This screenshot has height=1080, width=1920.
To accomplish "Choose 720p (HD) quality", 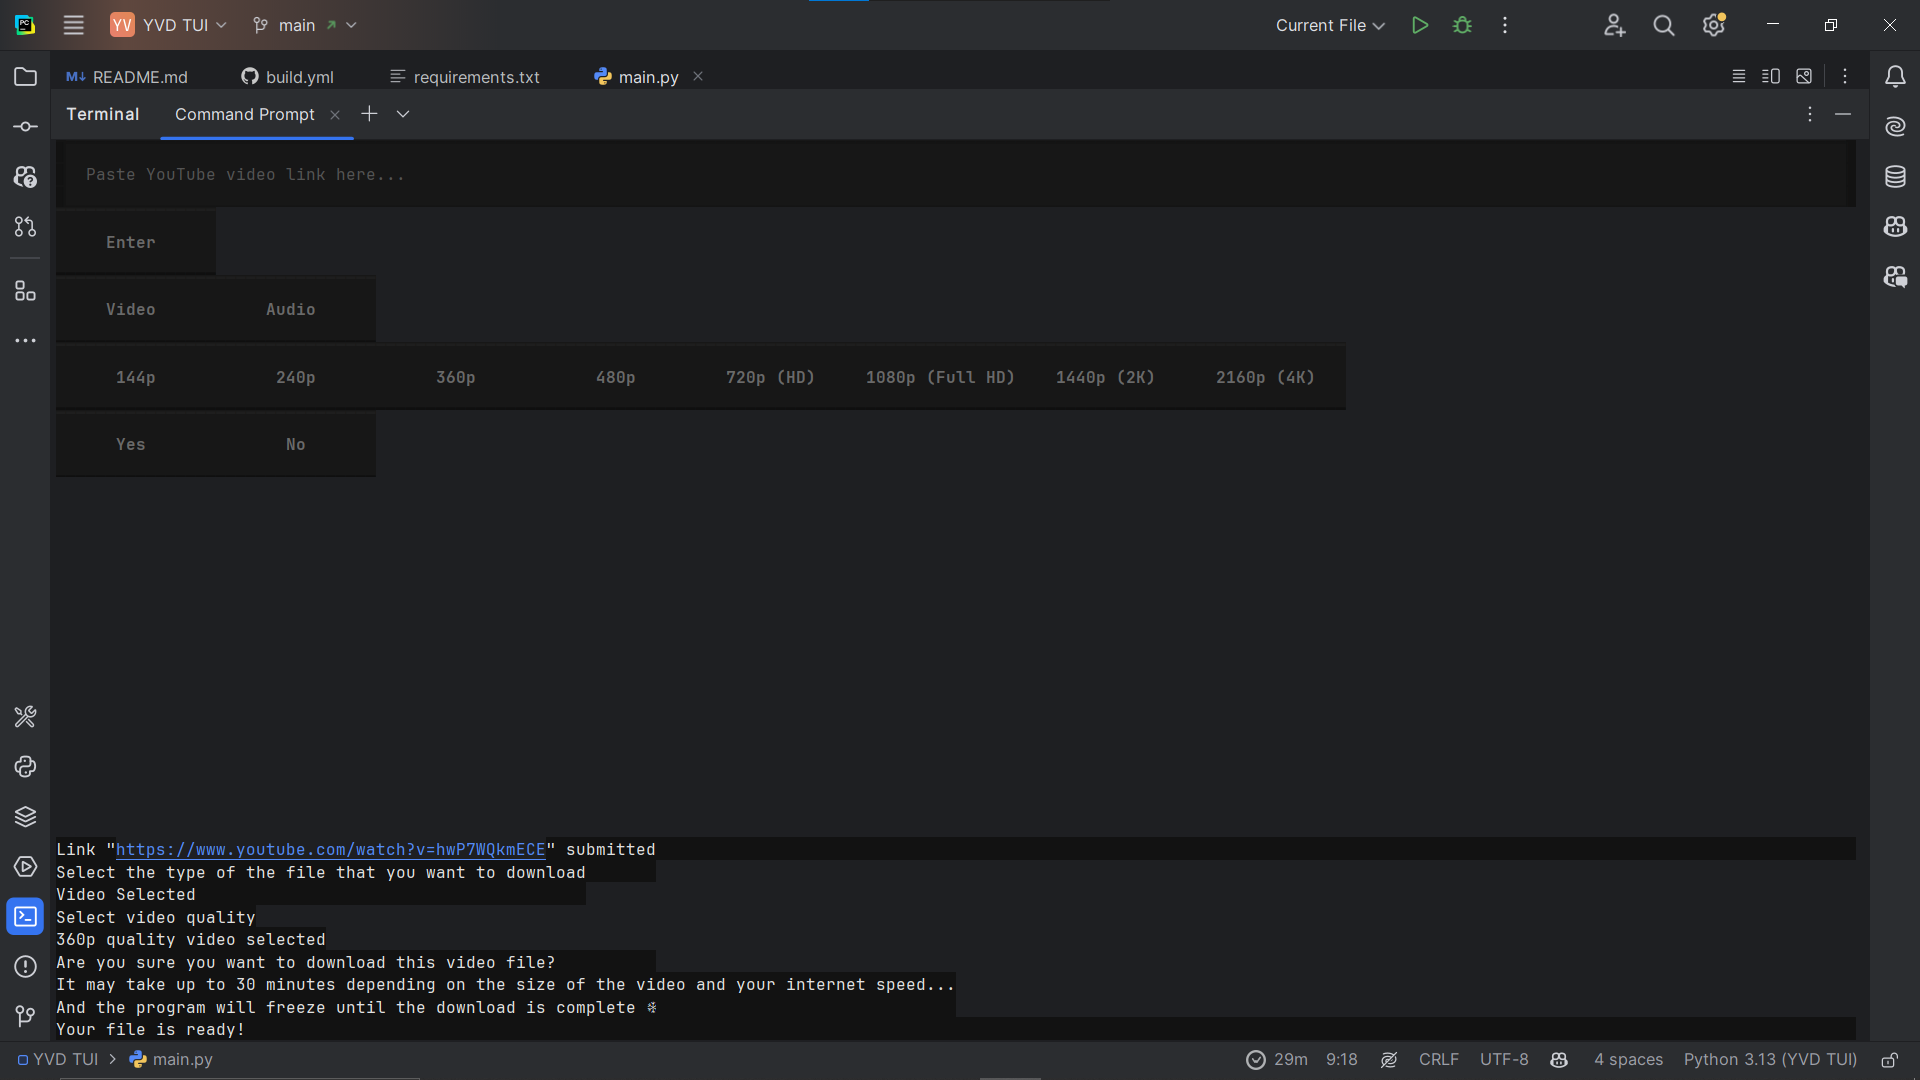I will point(770,377).
